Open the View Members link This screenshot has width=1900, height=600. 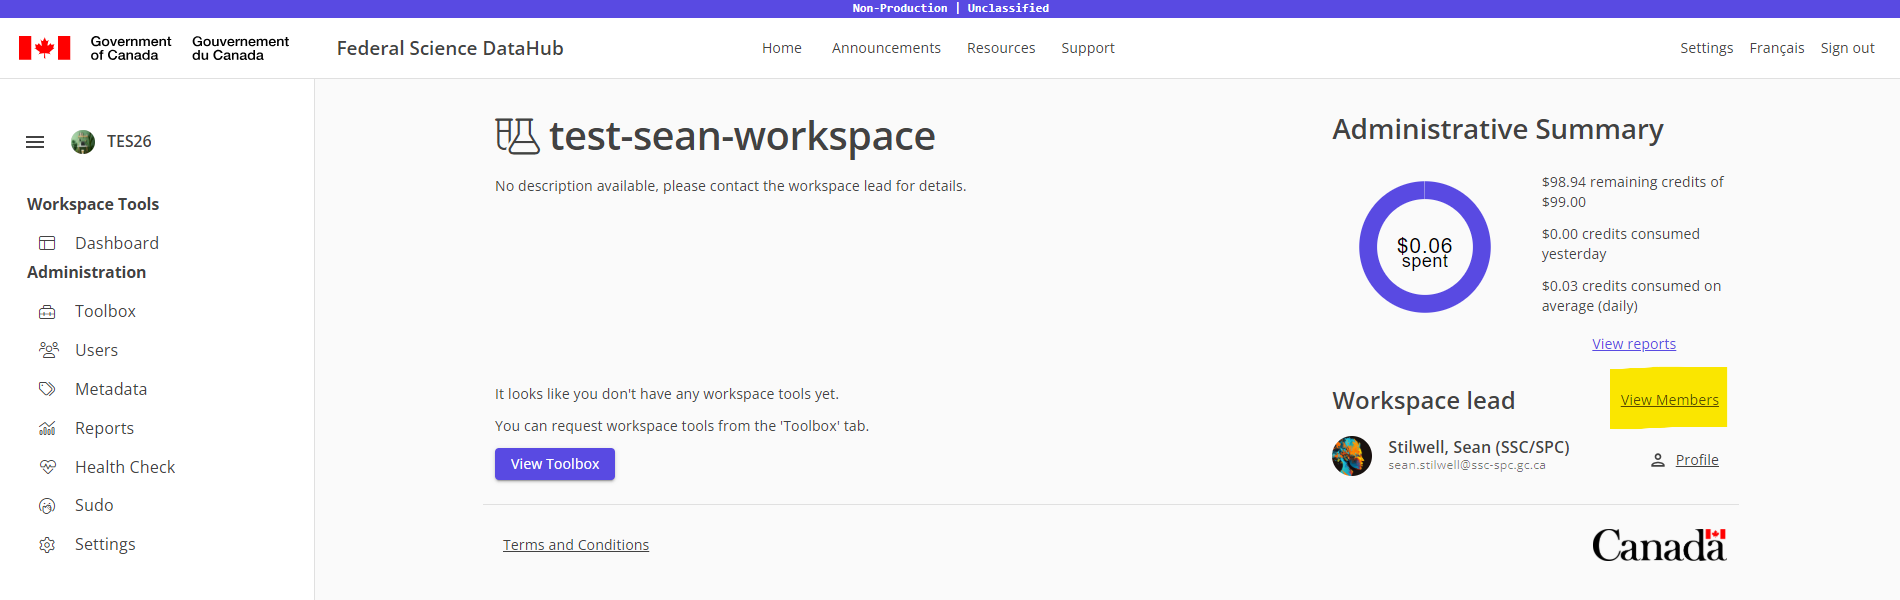[1669, 400]
